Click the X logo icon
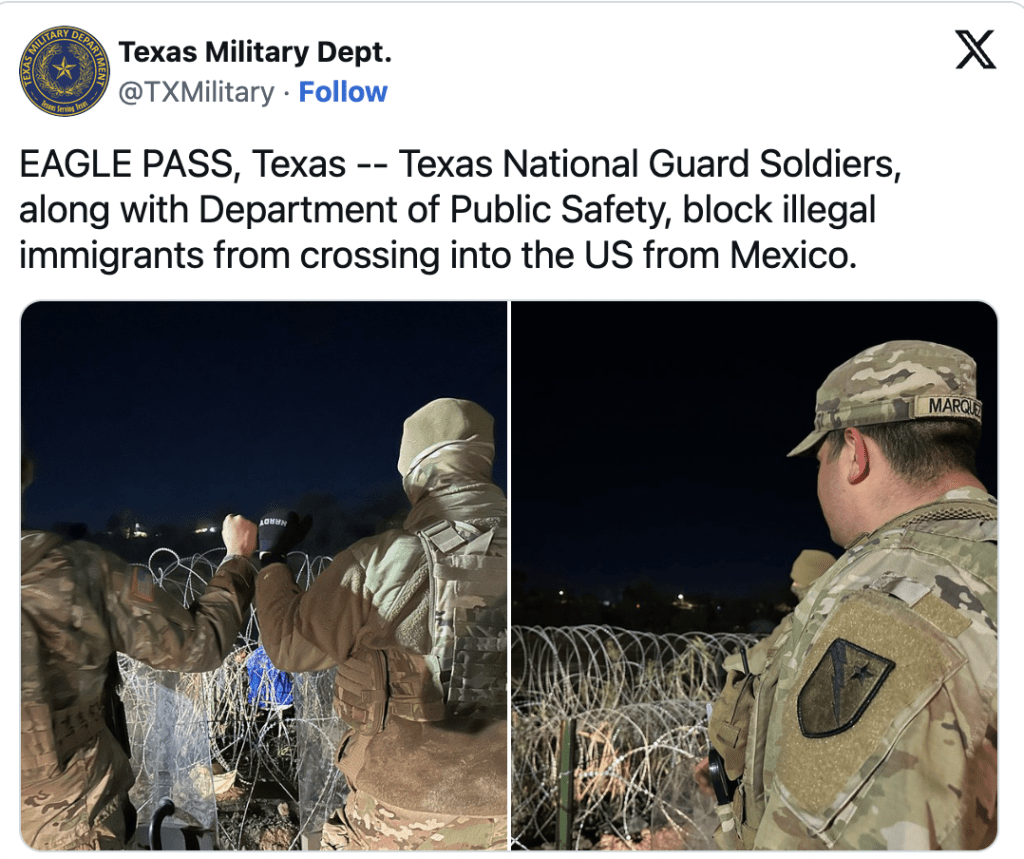 pos(975,50)
